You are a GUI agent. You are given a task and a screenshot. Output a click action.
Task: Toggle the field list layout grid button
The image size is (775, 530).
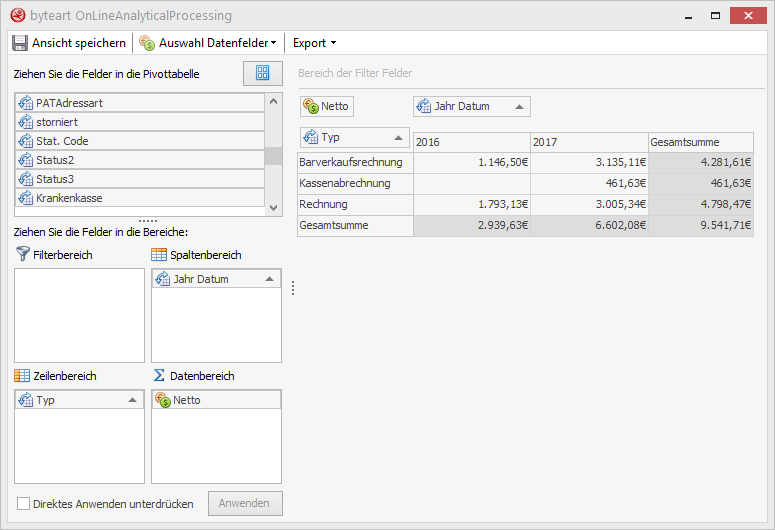(x=263, y=73)
